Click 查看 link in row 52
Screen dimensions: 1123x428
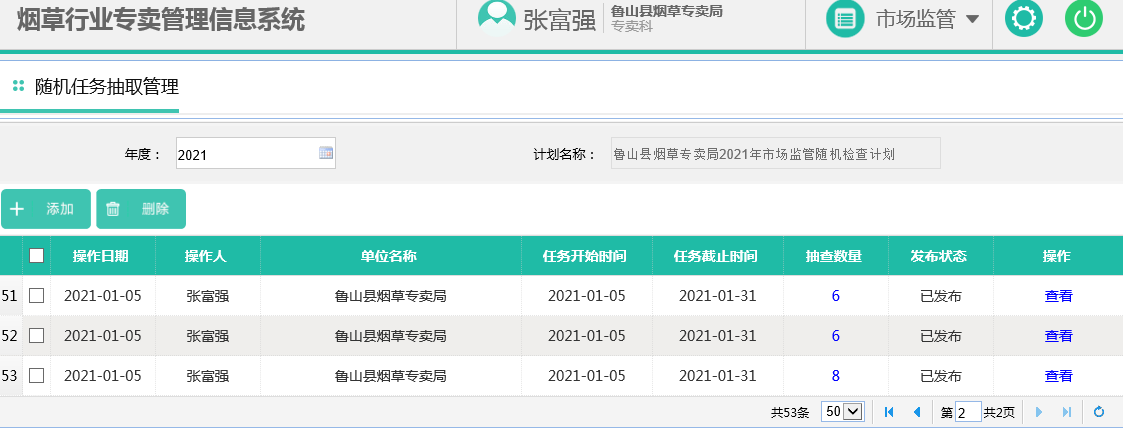(x=1059, y=336)
